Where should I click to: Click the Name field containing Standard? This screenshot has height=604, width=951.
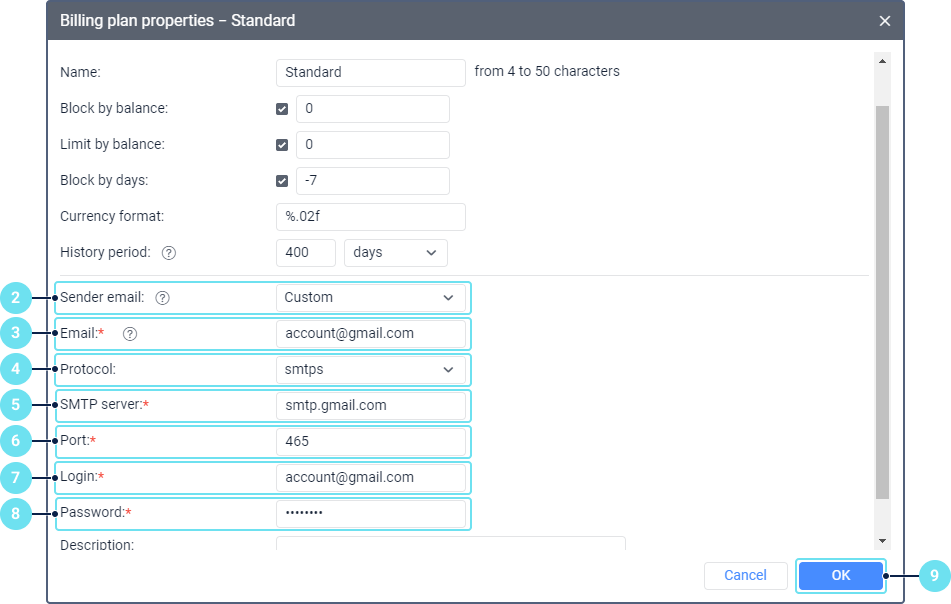tap(370, 73)
